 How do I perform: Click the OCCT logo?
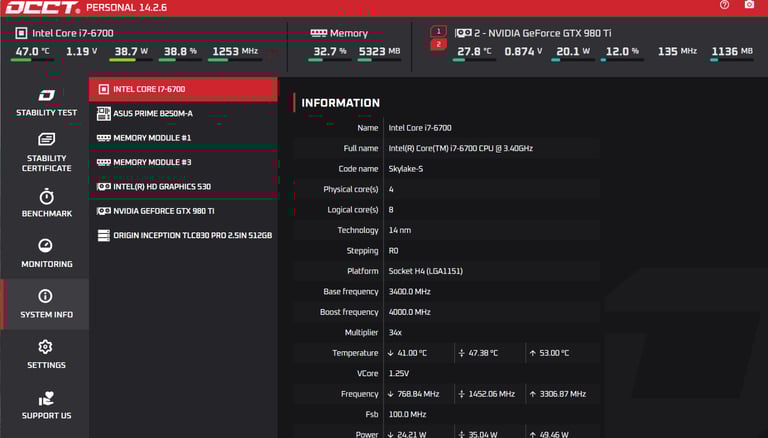tap(42, 8)
